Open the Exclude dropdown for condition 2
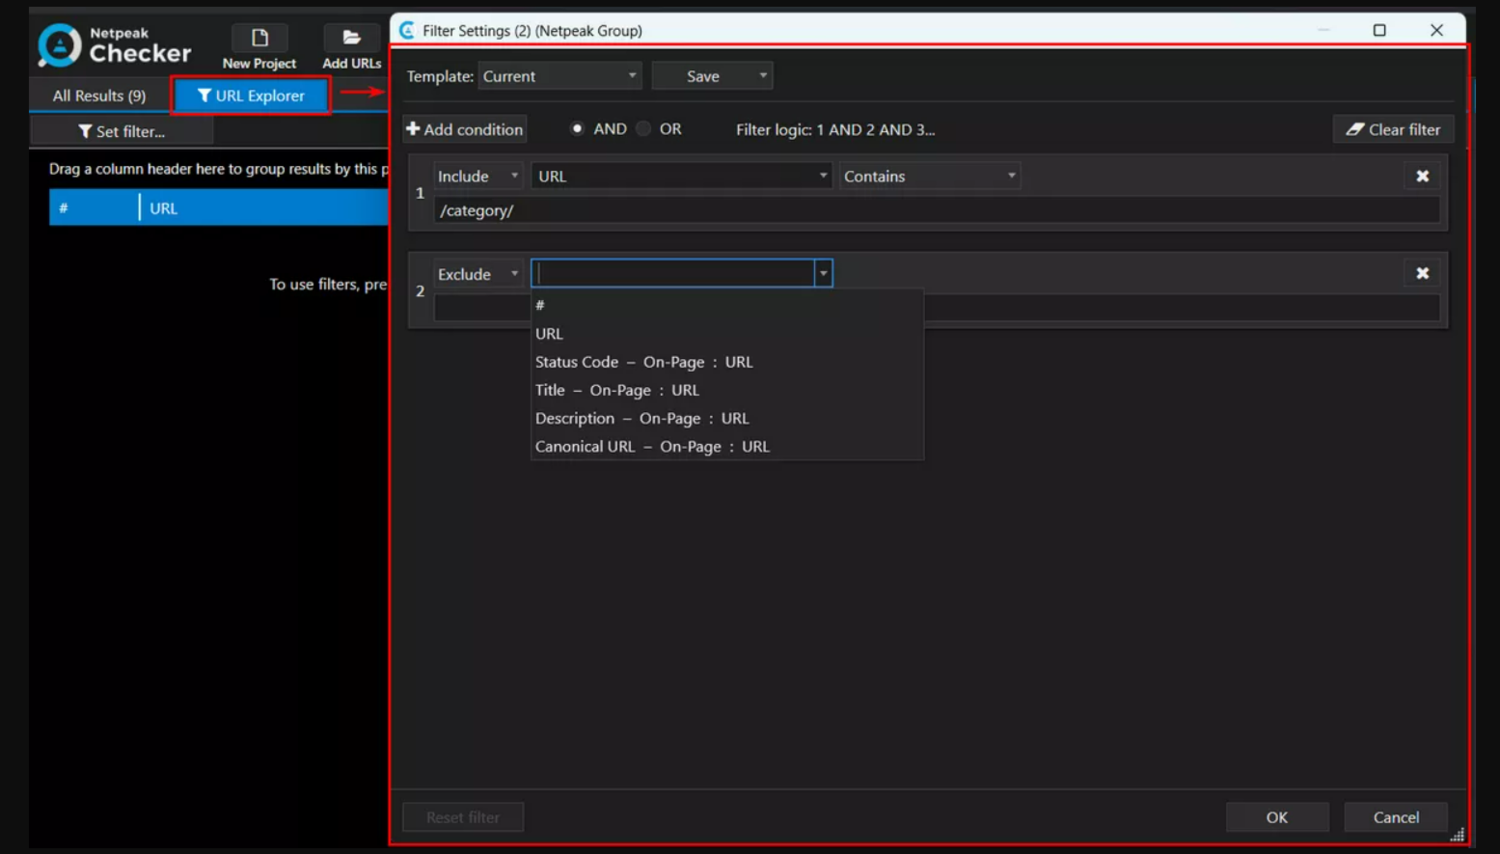Screen dimensions: 1500x854 (x=514, y=273)
